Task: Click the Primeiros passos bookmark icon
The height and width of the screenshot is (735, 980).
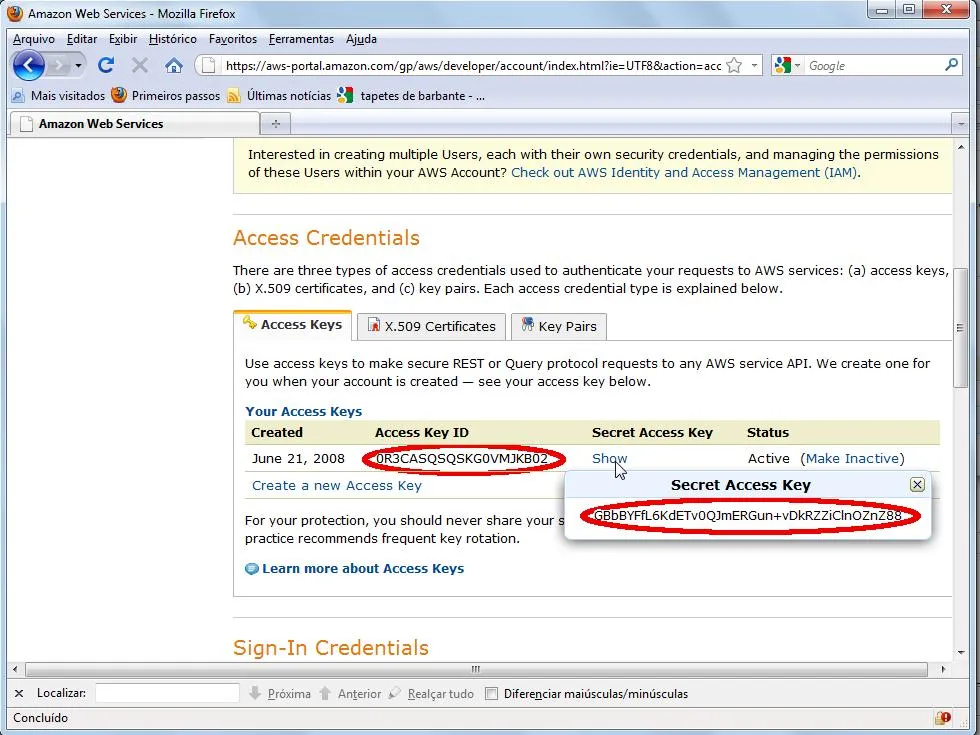Action: tap(119, 97)
